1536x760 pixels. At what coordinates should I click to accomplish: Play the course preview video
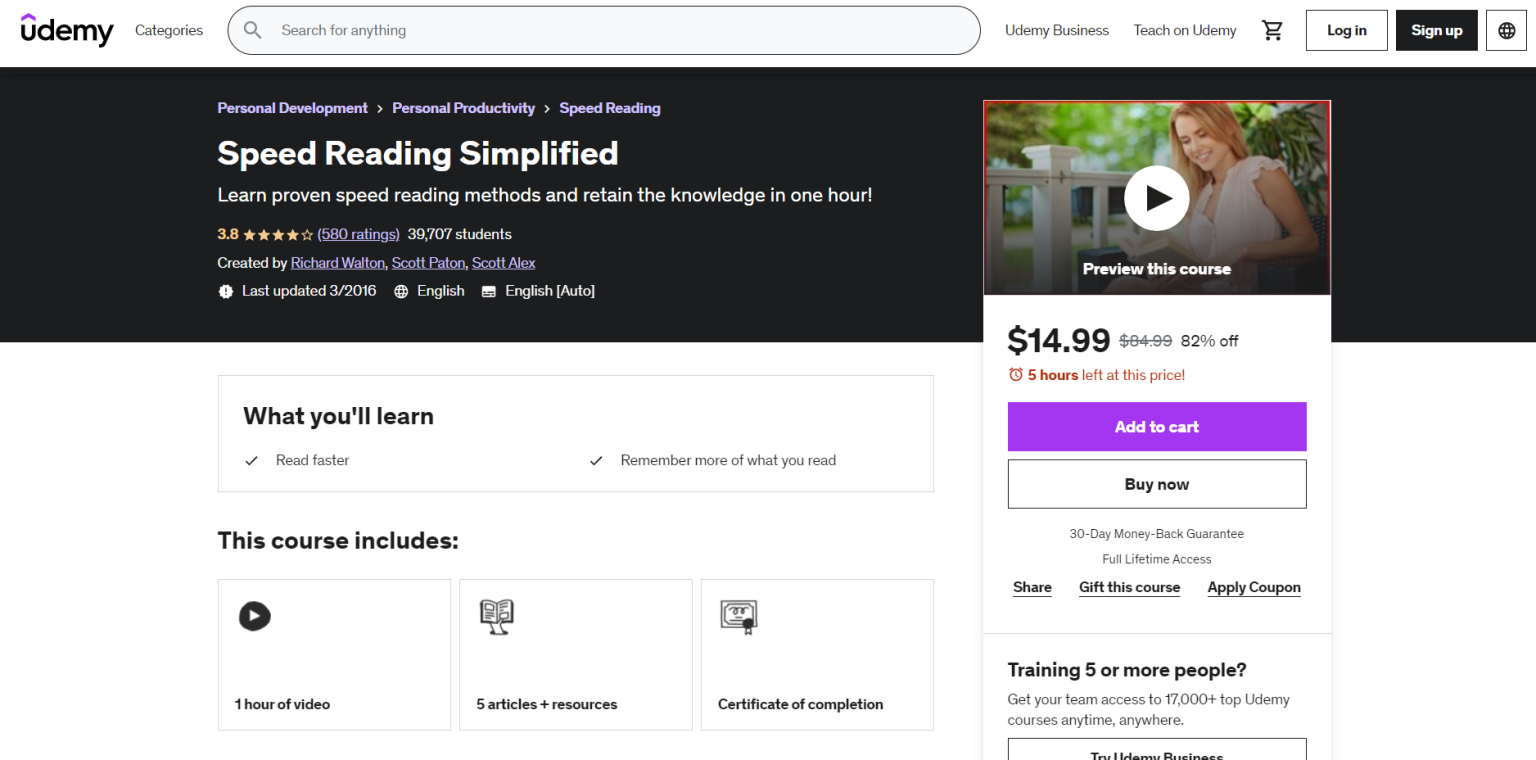pos(1156,198)
